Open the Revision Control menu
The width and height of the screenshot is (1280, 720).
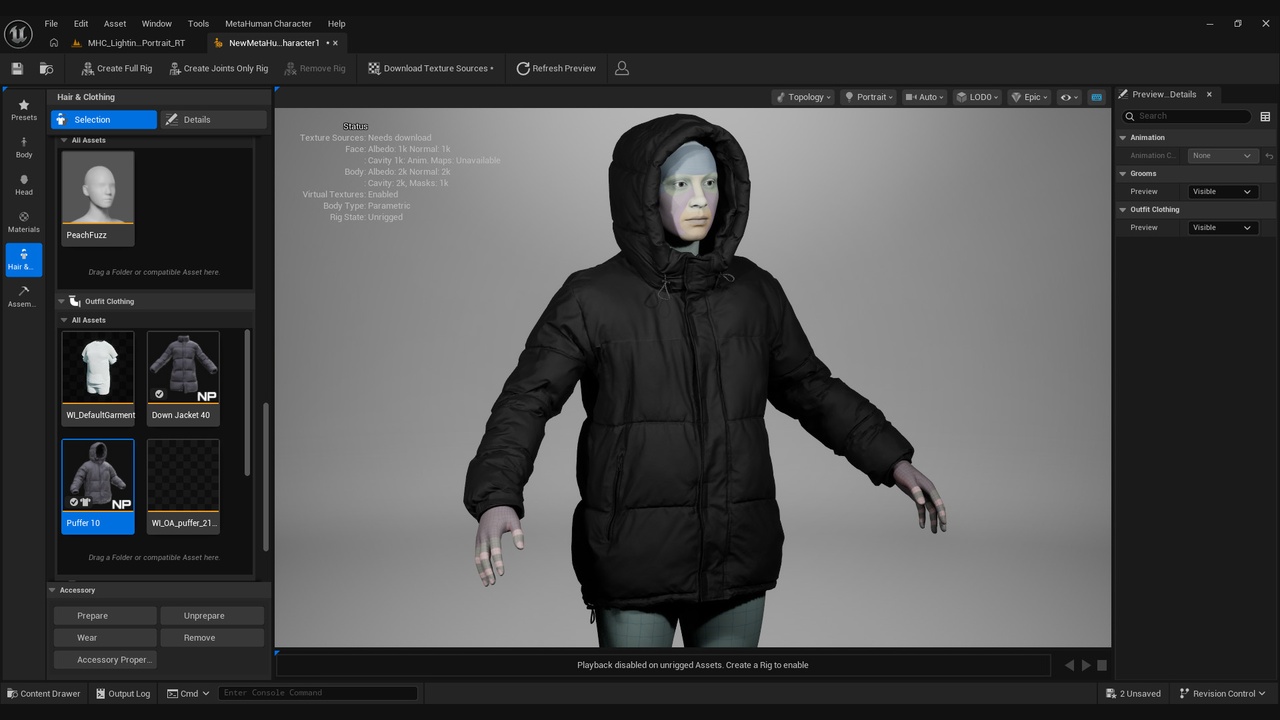click(1222, 693)
